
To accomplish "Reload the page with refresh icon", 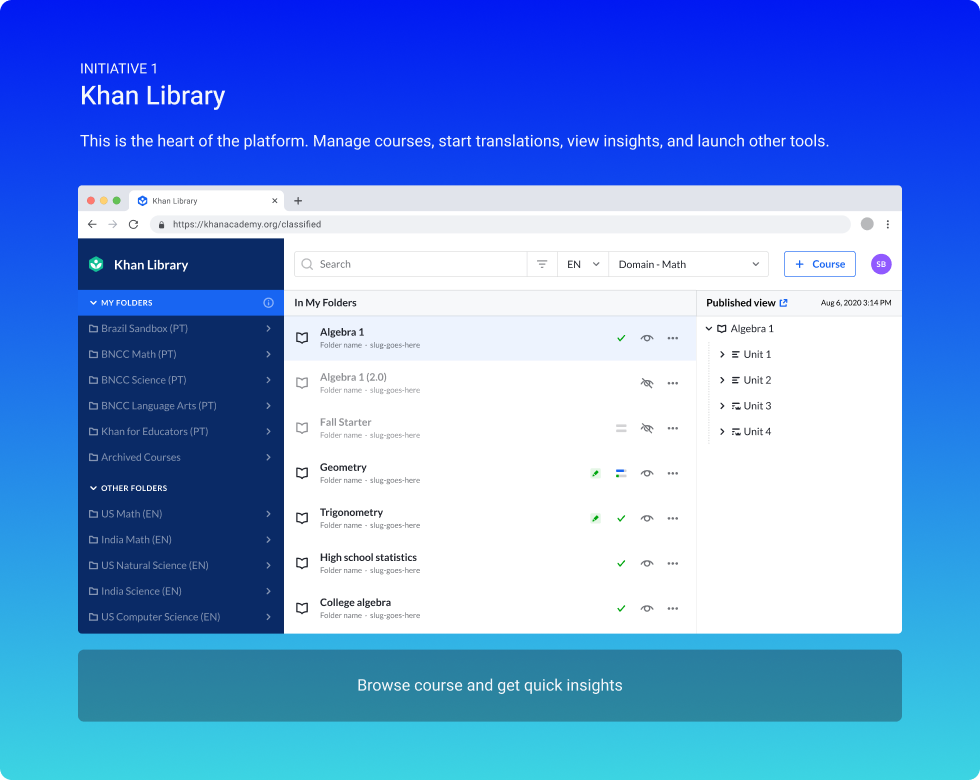I will click(133, 224).
